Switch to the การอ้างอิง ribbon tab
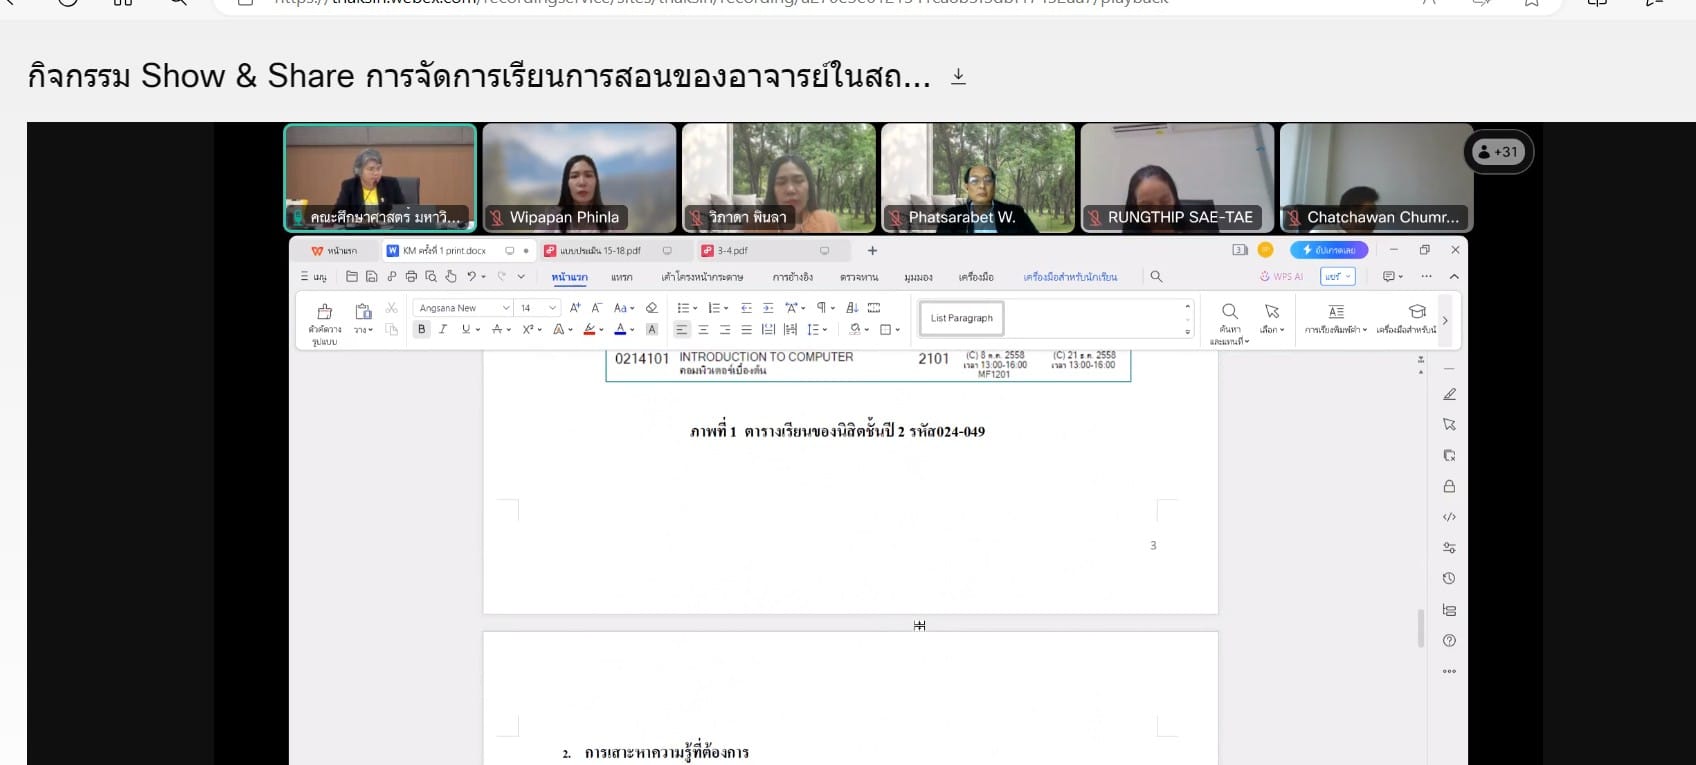The image size is (1696, 765). tap(793, 277)
